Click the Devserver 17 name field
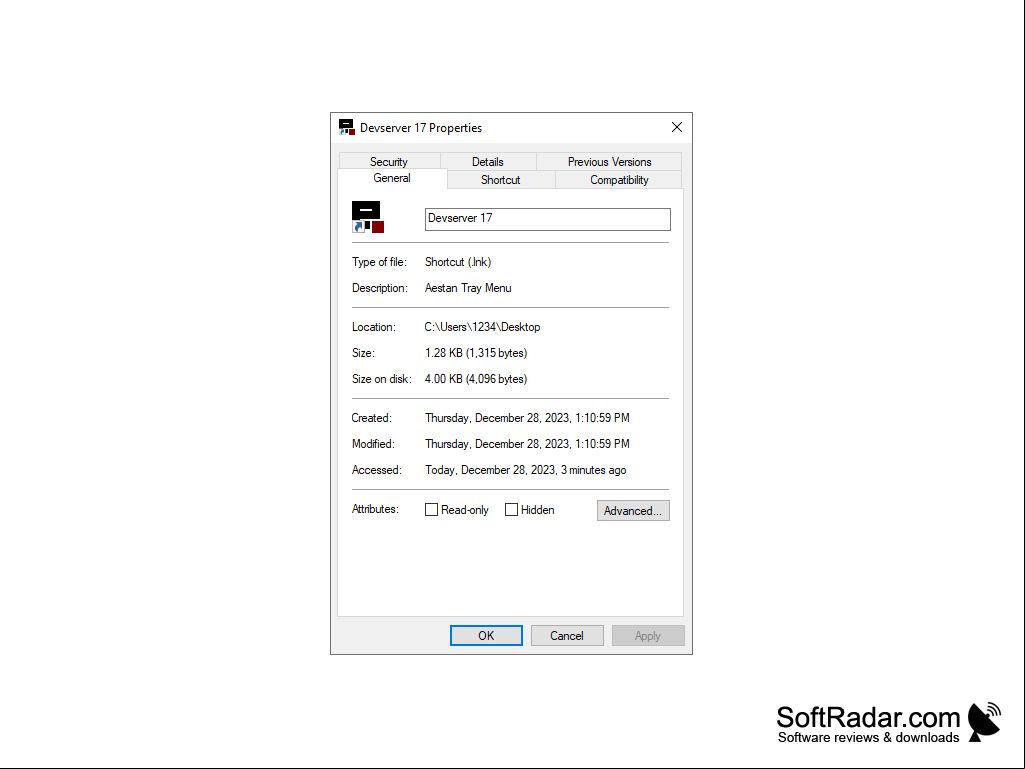Viewport: 1025px width, 769px height. click(x=548, y=219)
